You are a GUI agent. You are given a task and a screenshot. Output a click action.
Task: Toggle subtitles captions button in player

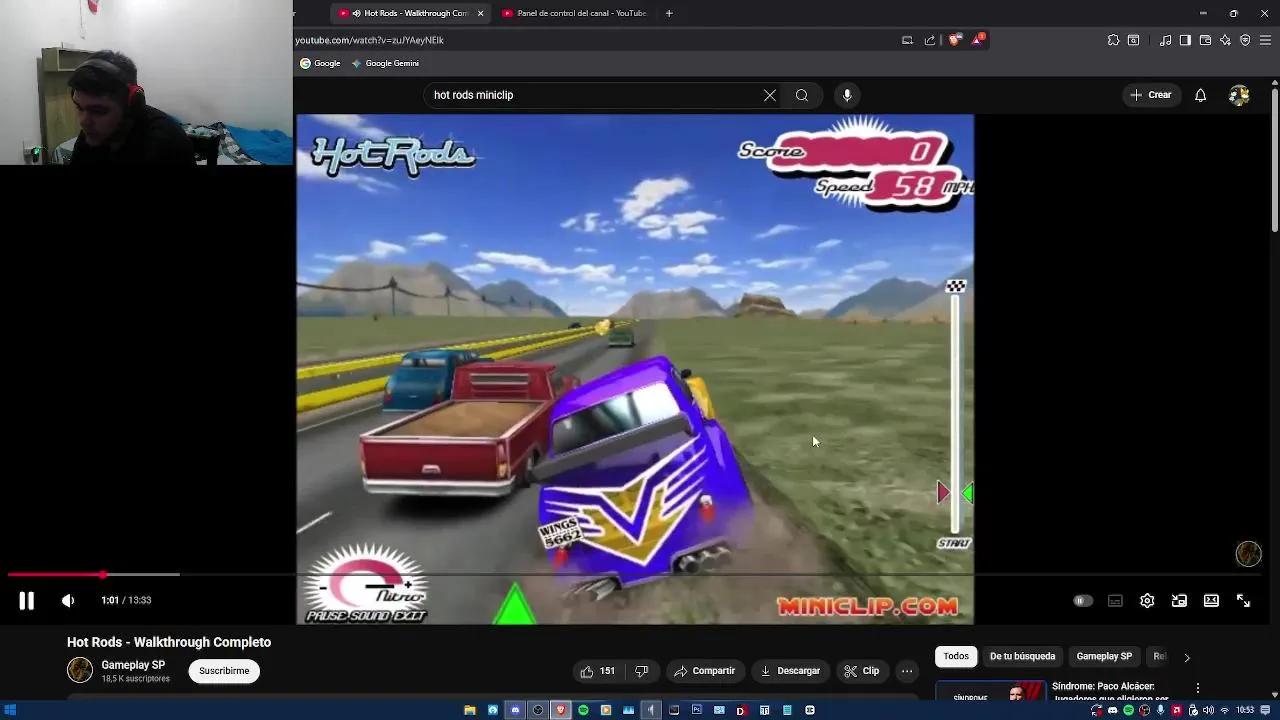pyautogui.click(x=1115, y=601)
